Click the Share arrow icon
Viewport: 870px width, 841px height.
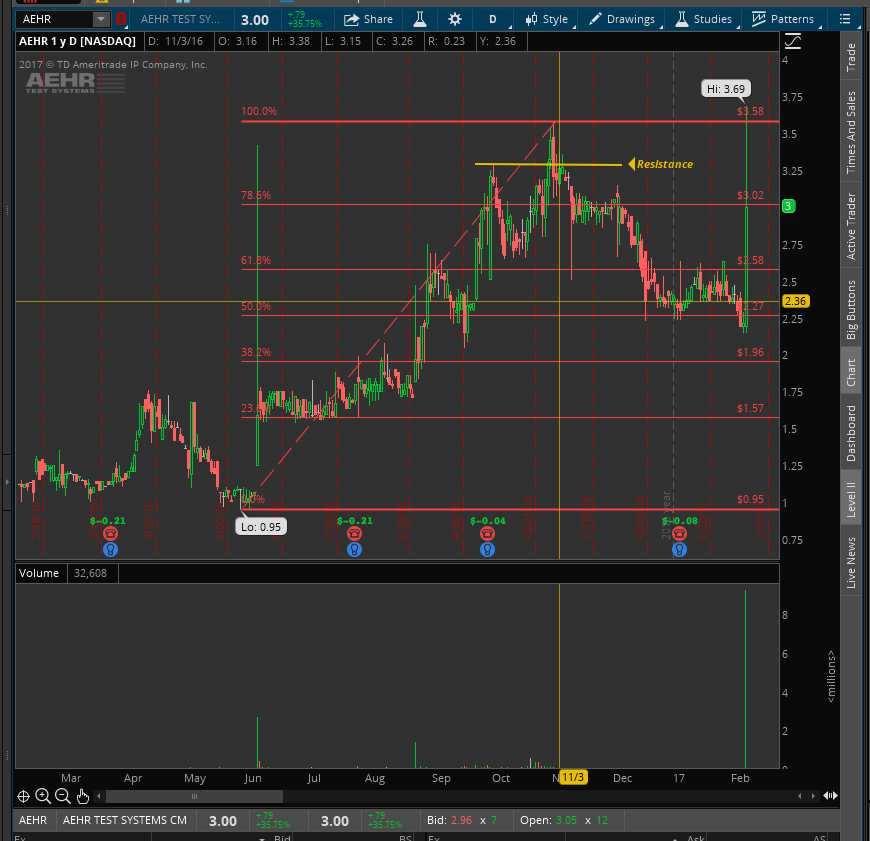pos(351,20)
